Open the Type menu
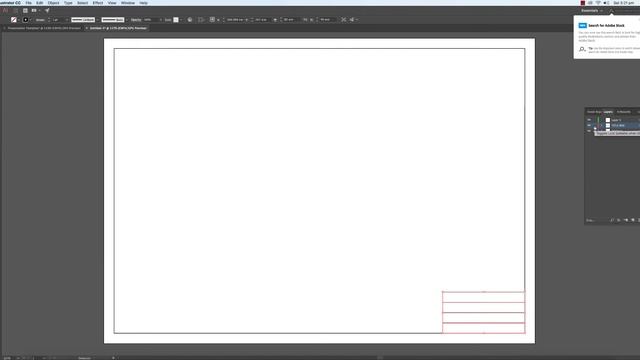 click(68, 3)
